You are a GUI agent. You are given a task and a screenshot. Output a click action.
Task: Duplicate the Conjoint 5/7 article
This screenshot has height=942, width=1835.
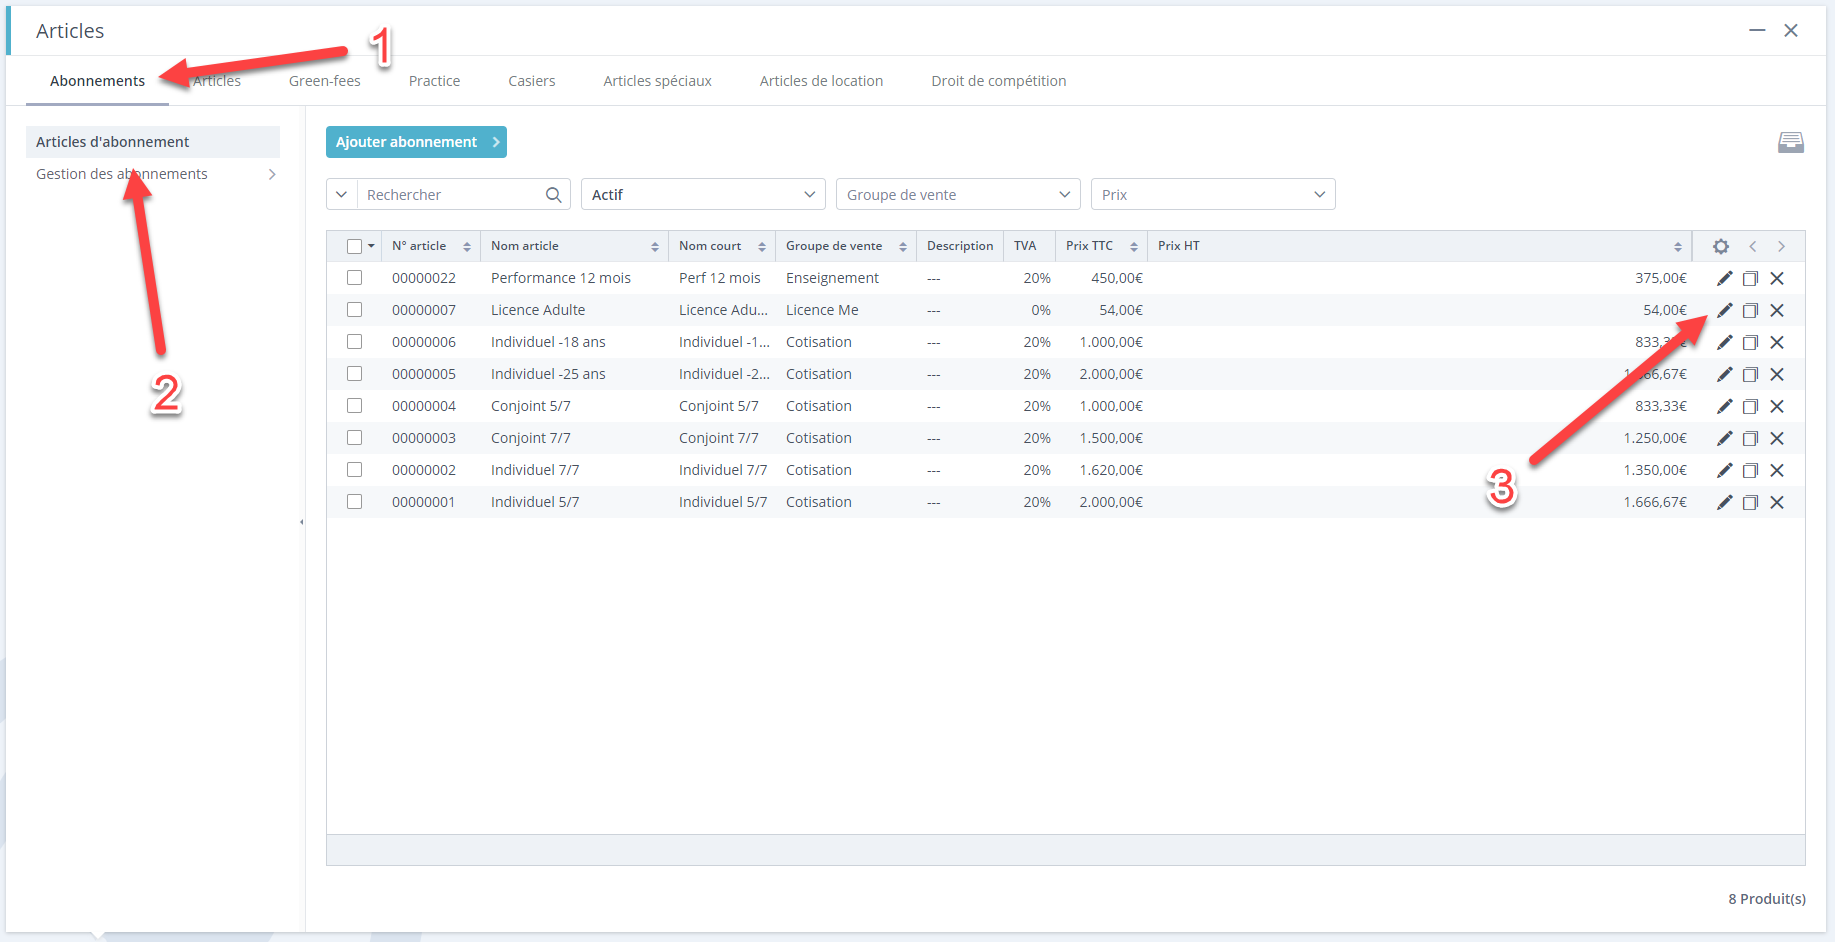click(x=1750, y=406)
